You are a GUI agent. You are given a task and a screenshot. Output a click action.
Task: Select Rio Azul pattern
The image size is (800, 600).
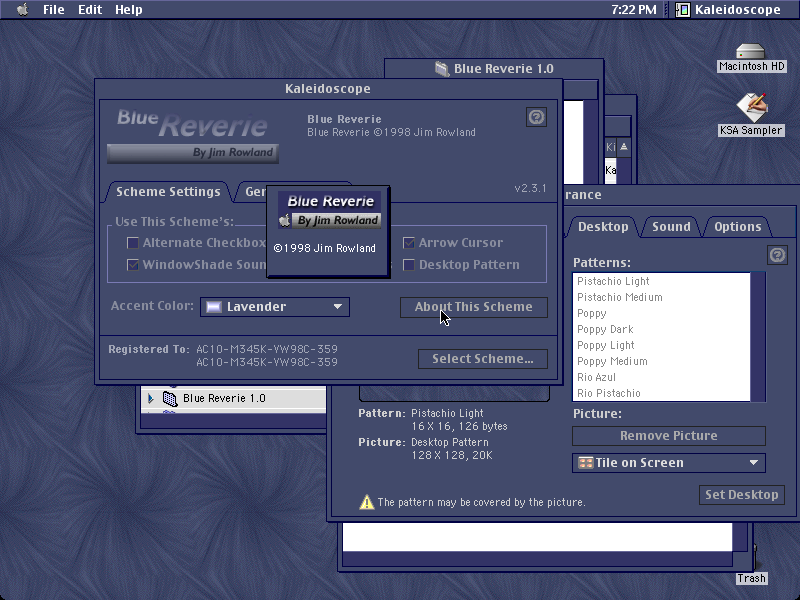661,377
